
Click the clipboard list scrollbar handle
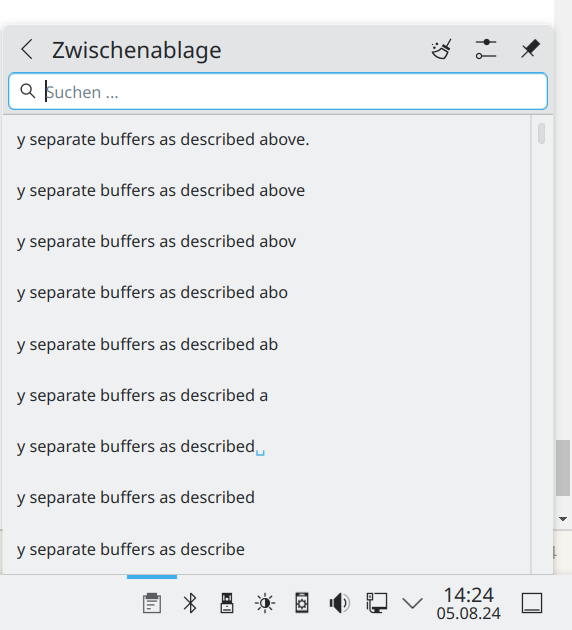point(541,133)
